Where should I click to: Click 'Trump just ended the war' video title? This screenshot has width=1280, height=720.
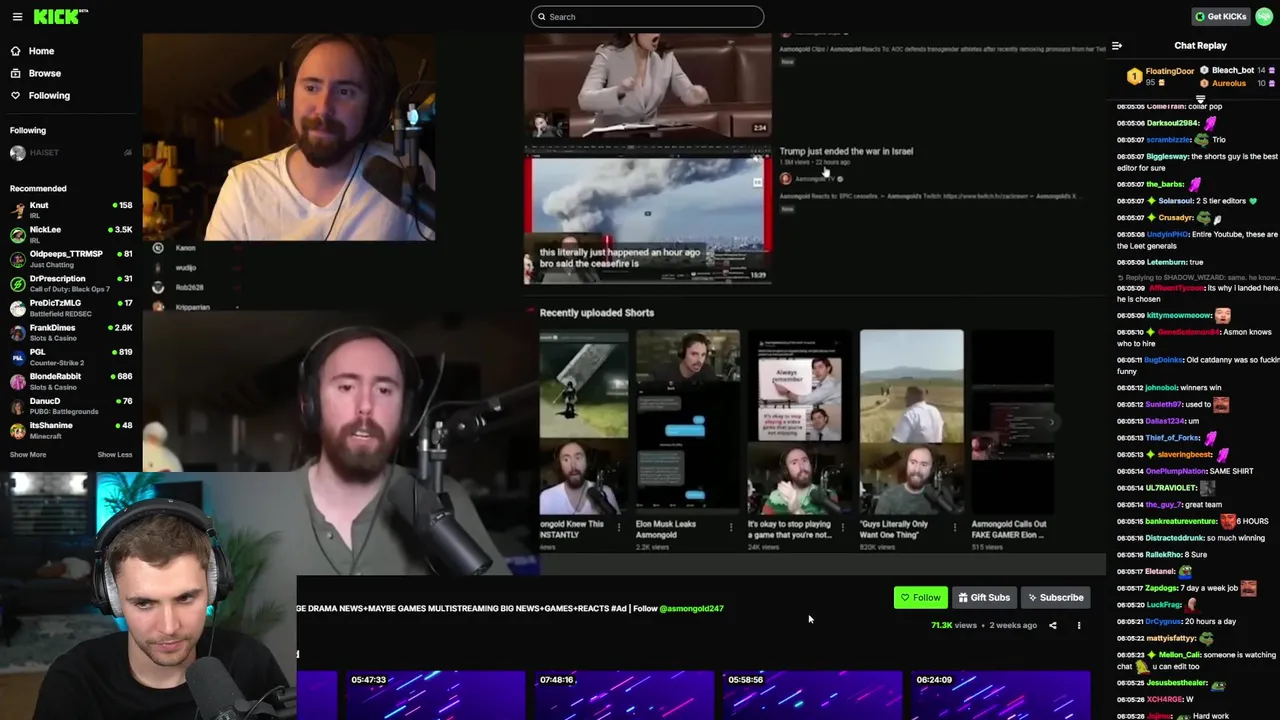coord(846,151)
